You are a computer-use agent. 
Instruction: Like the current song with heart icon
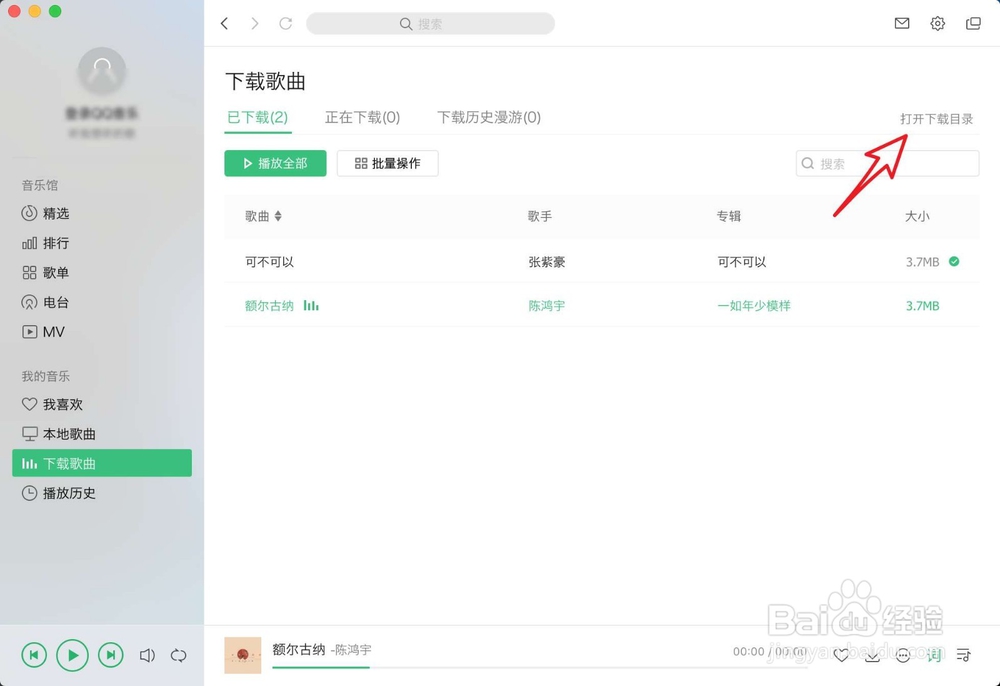841,655
